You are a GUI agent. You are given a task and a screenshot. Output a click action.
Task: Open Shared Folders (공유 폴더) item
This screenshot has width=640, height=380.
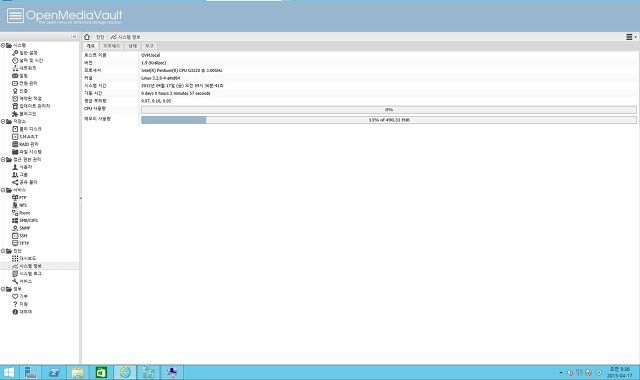(24, 182)
